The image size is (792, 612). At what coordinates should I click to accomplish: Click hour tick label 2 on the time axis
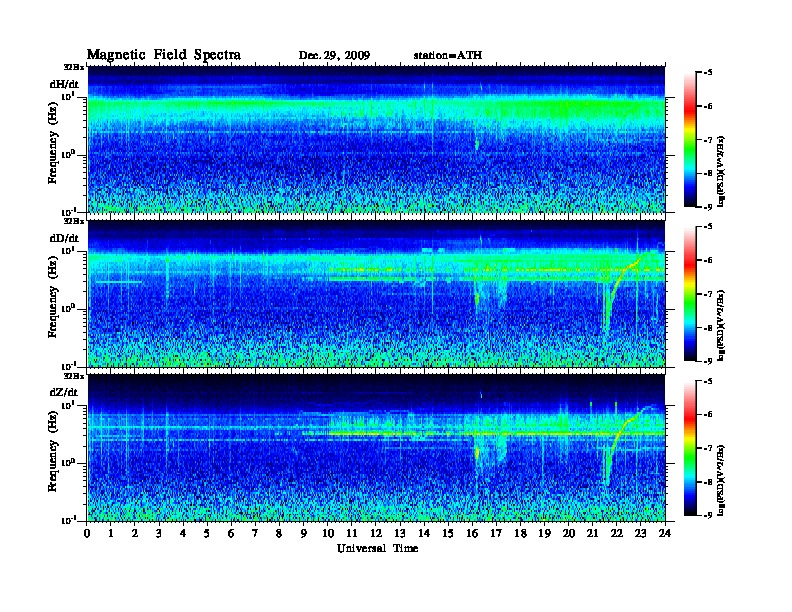click(135, 534)
